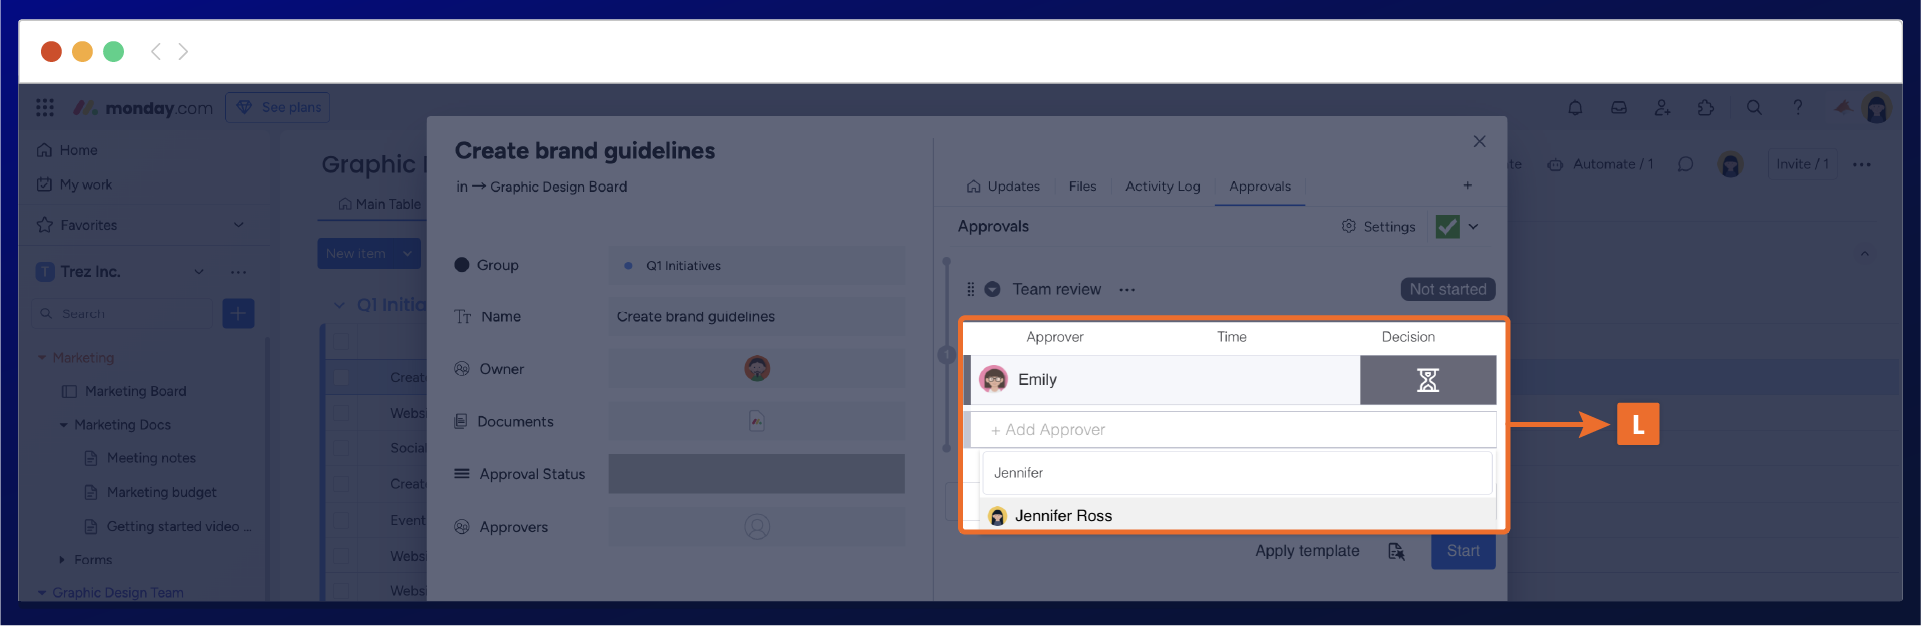The image size is (1921, 626).
Task: Open the Files tab
Action: click(1082, 186)
